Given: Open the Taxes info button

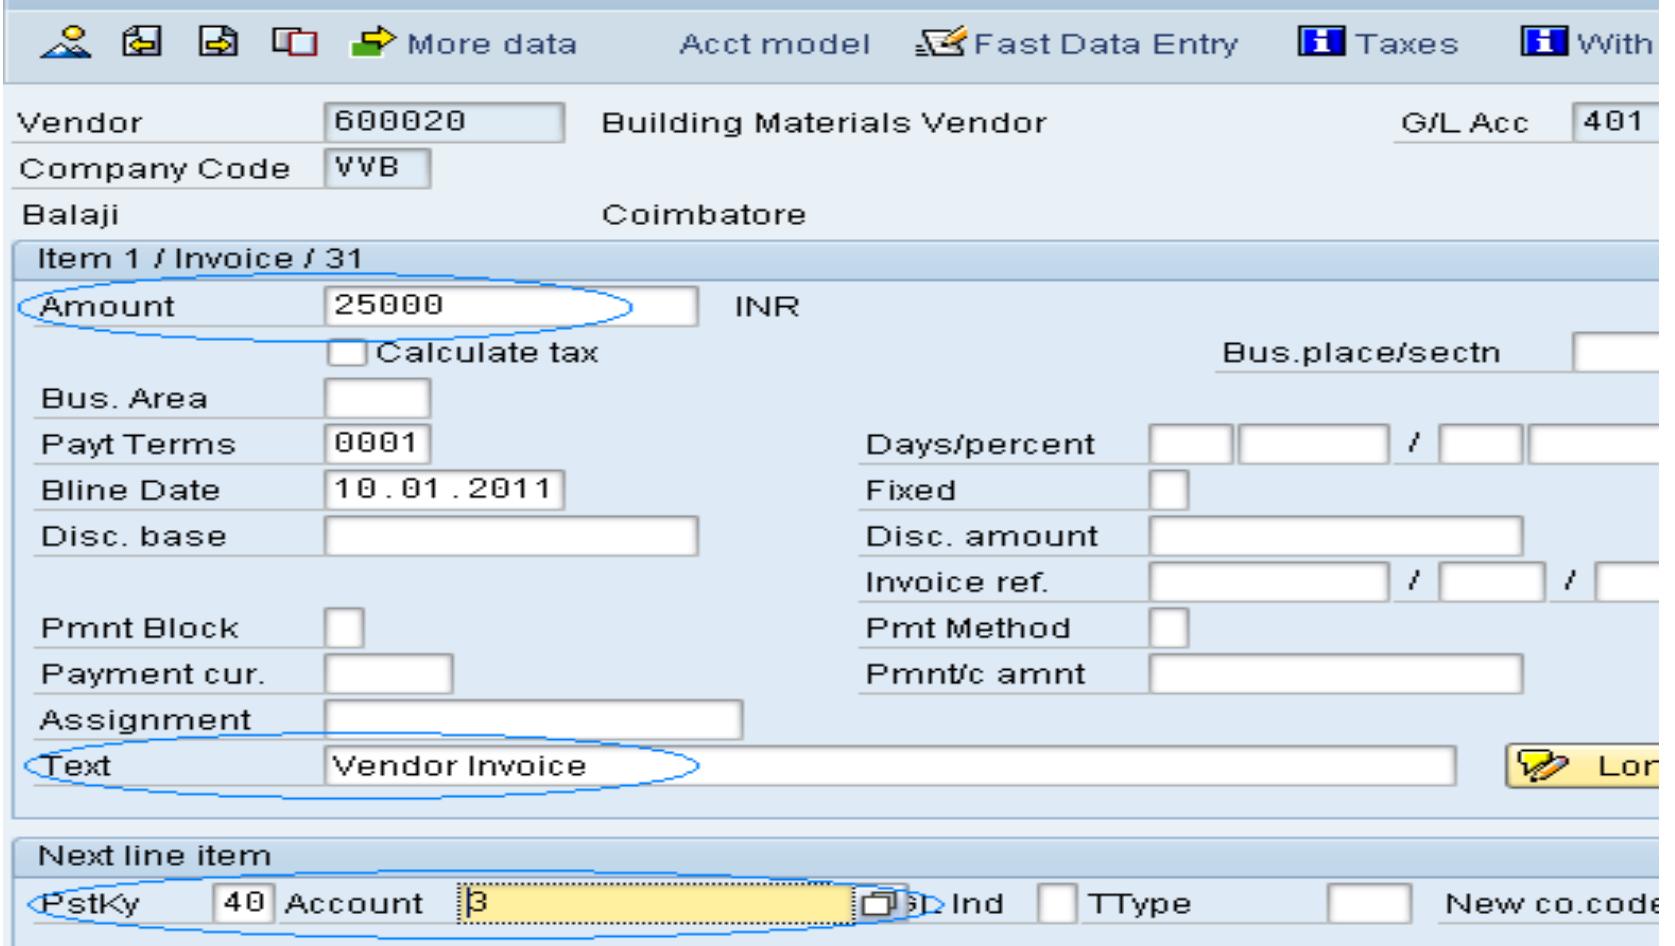Looking at the screenshot, I should click(x=1378, y=44).
